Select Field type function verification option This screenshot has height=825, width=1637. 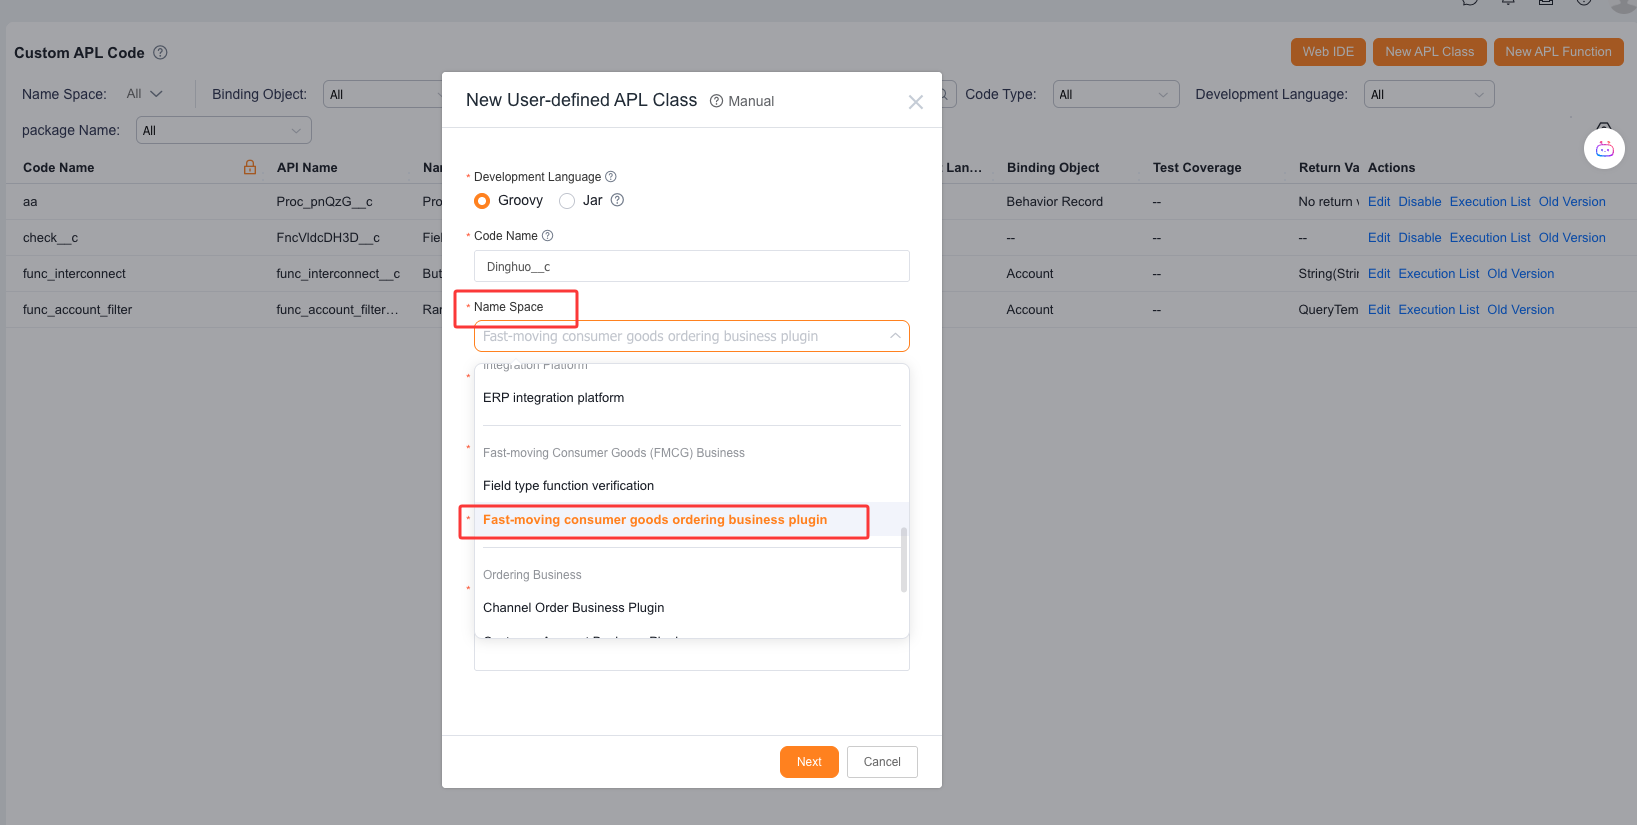click(568, 486)
